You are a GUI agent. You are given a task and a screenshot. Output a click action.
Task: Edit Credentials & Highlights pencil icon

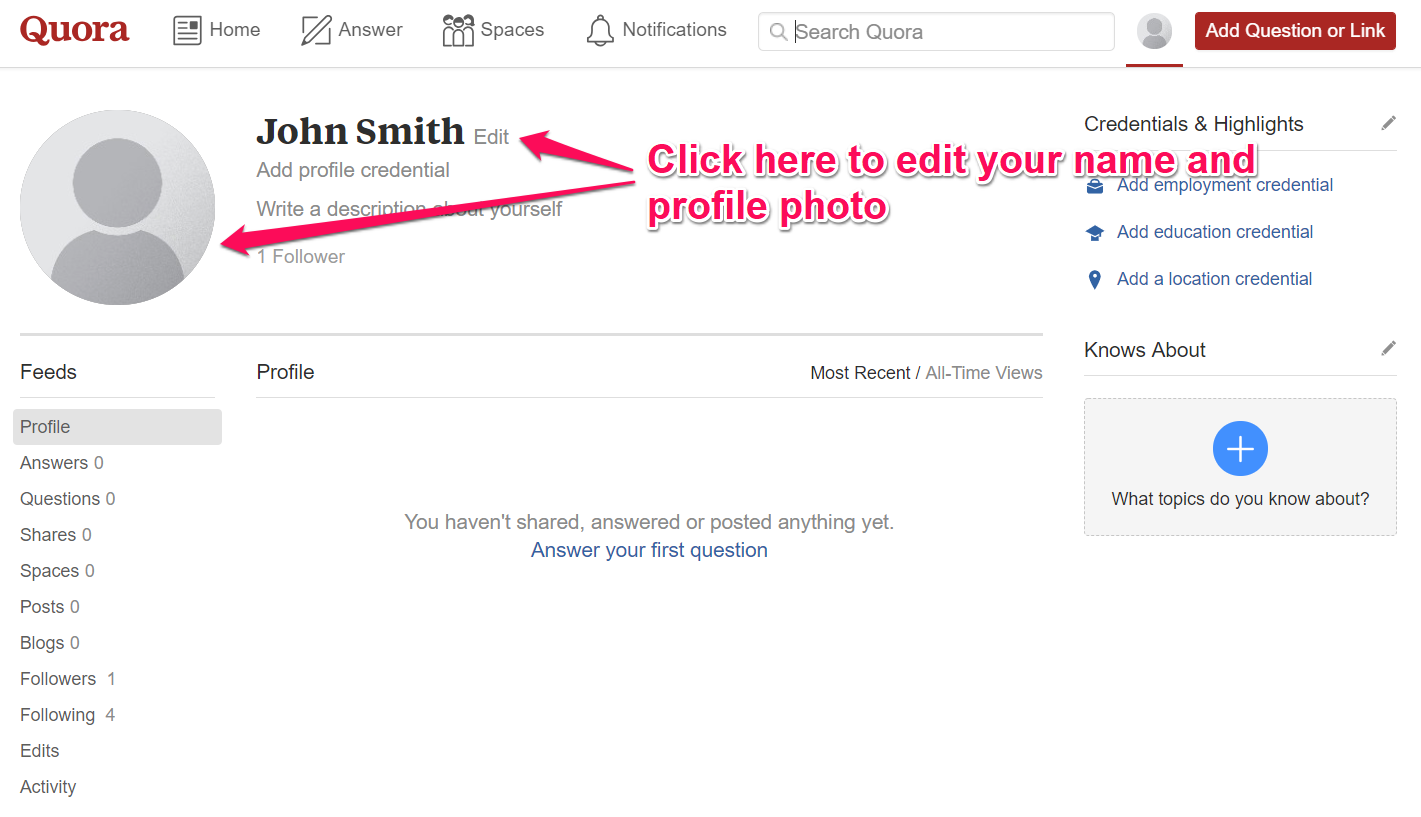click(1388, 123)
